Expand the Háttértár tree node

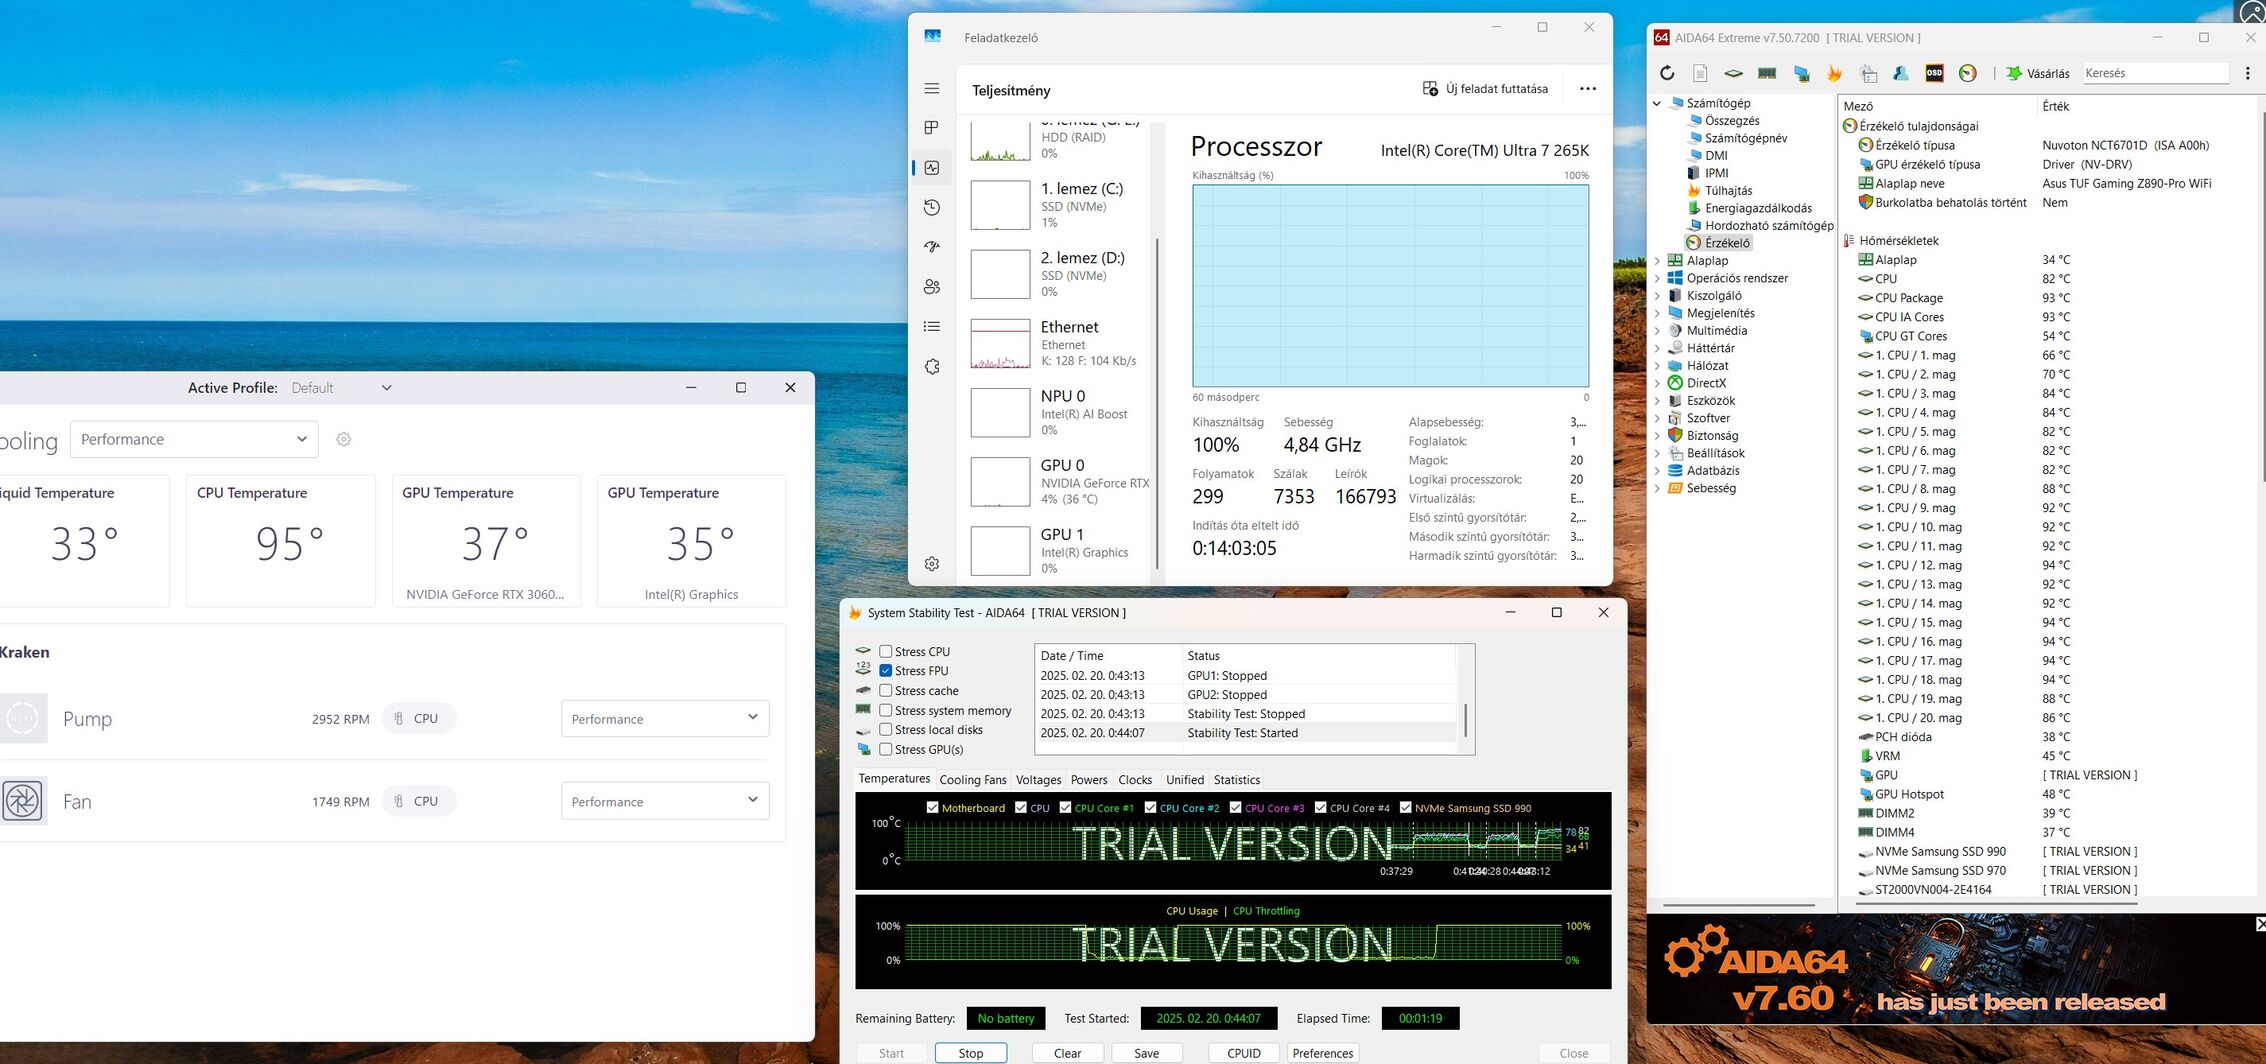[1657, 348]
